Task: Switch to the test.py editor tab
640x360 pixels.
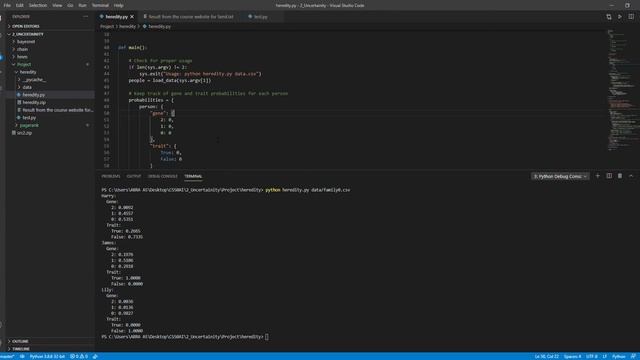Action: point(260,17)
